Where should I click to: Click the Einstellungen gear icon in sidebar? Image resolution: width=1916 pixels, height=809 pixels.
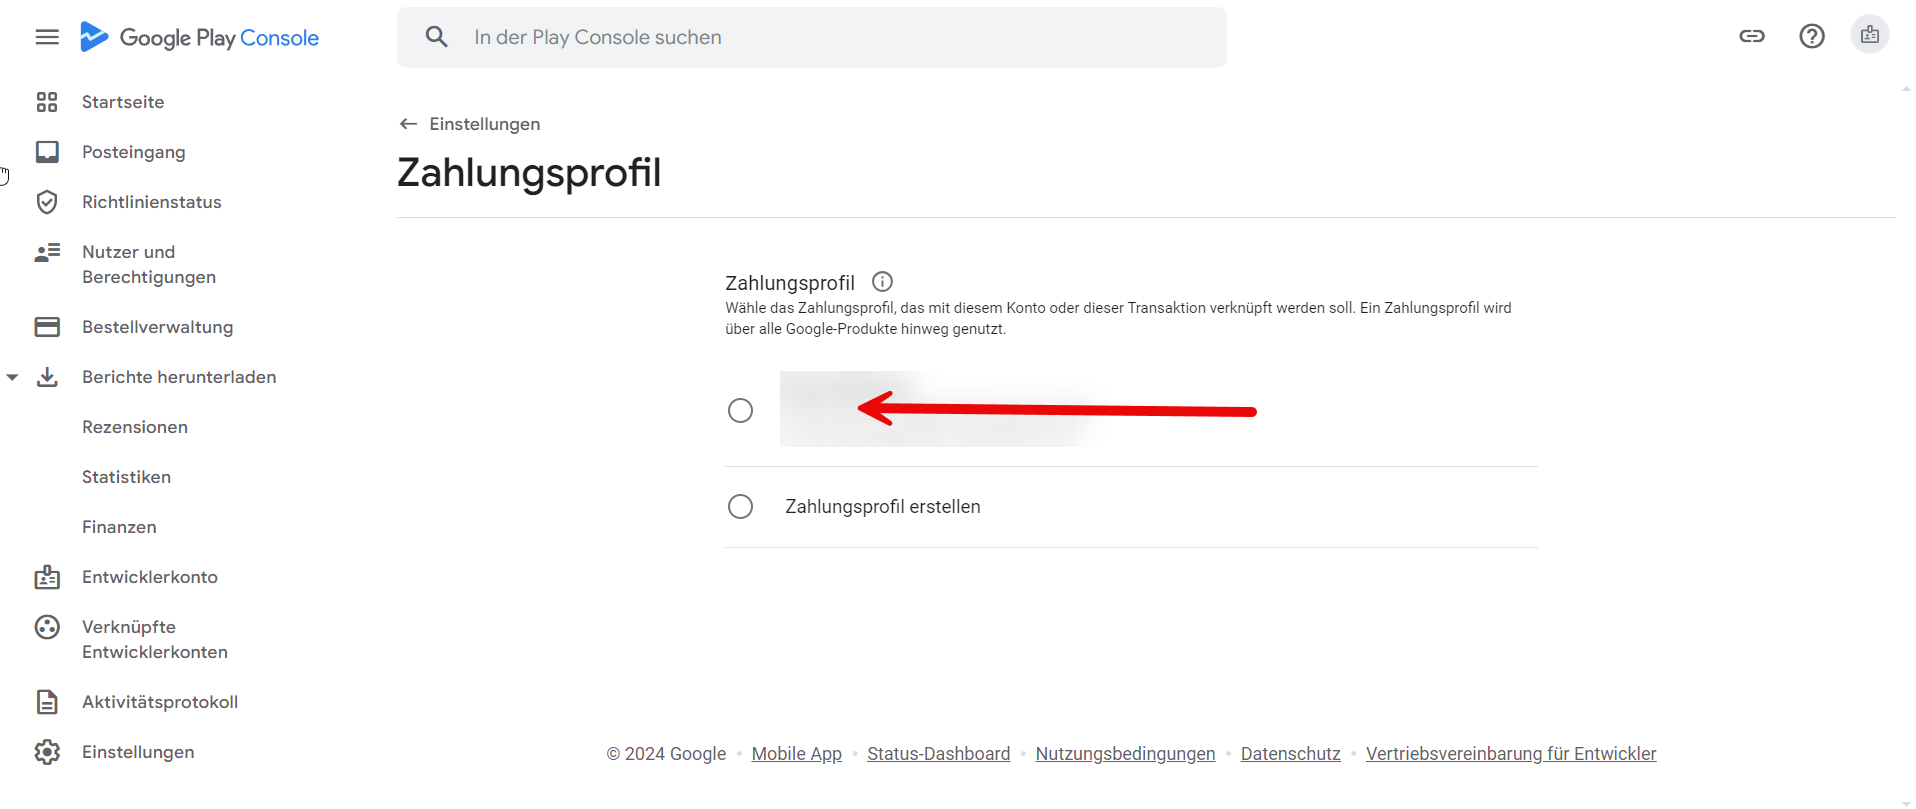(x=47, y=752)
